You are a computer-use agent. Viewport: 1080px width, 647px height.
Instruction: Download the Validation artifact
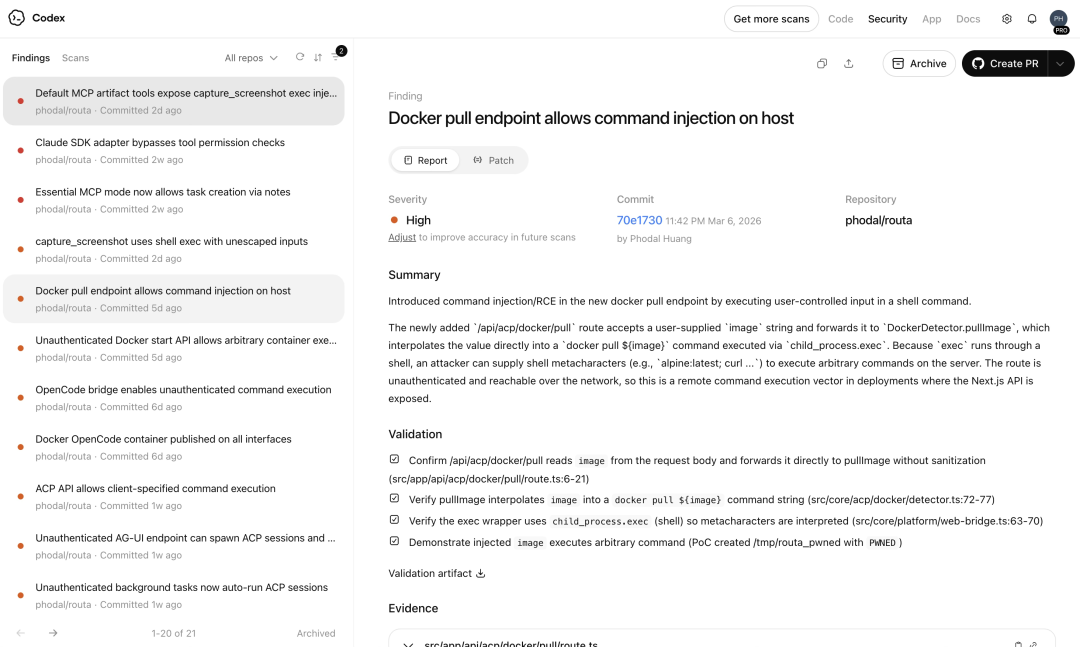(481, 573)
